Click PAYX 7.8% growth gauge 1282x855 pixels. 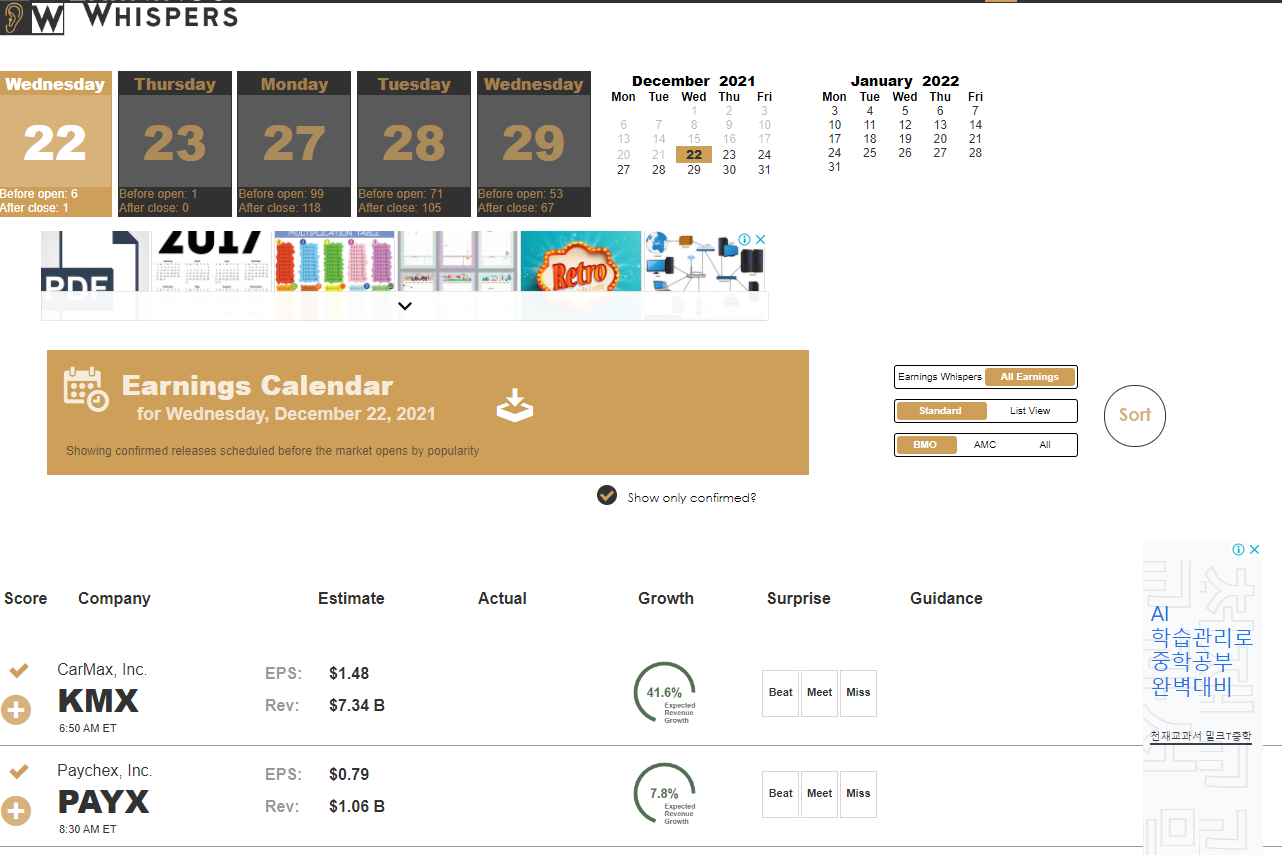click(x=665, y=793)
